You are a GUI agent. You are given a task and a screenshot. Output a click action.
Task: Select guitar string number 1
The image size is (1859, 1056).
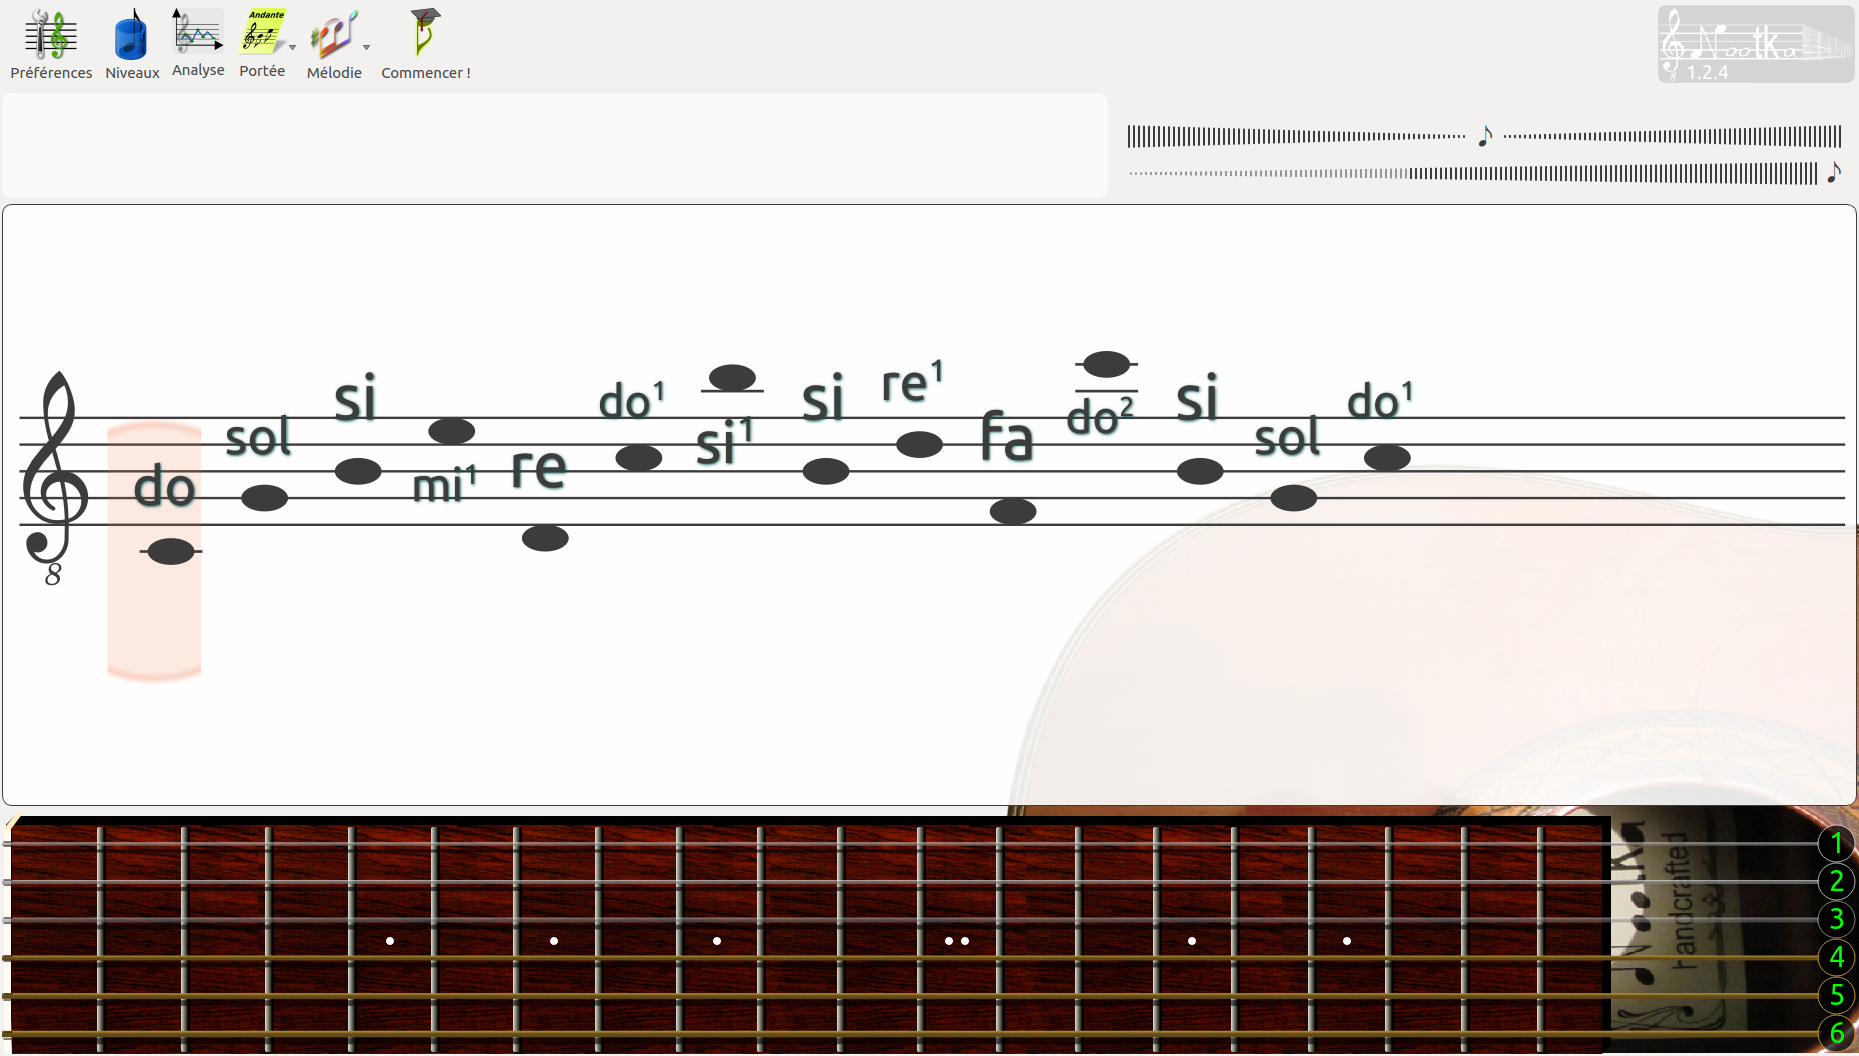pos(1836,844)
